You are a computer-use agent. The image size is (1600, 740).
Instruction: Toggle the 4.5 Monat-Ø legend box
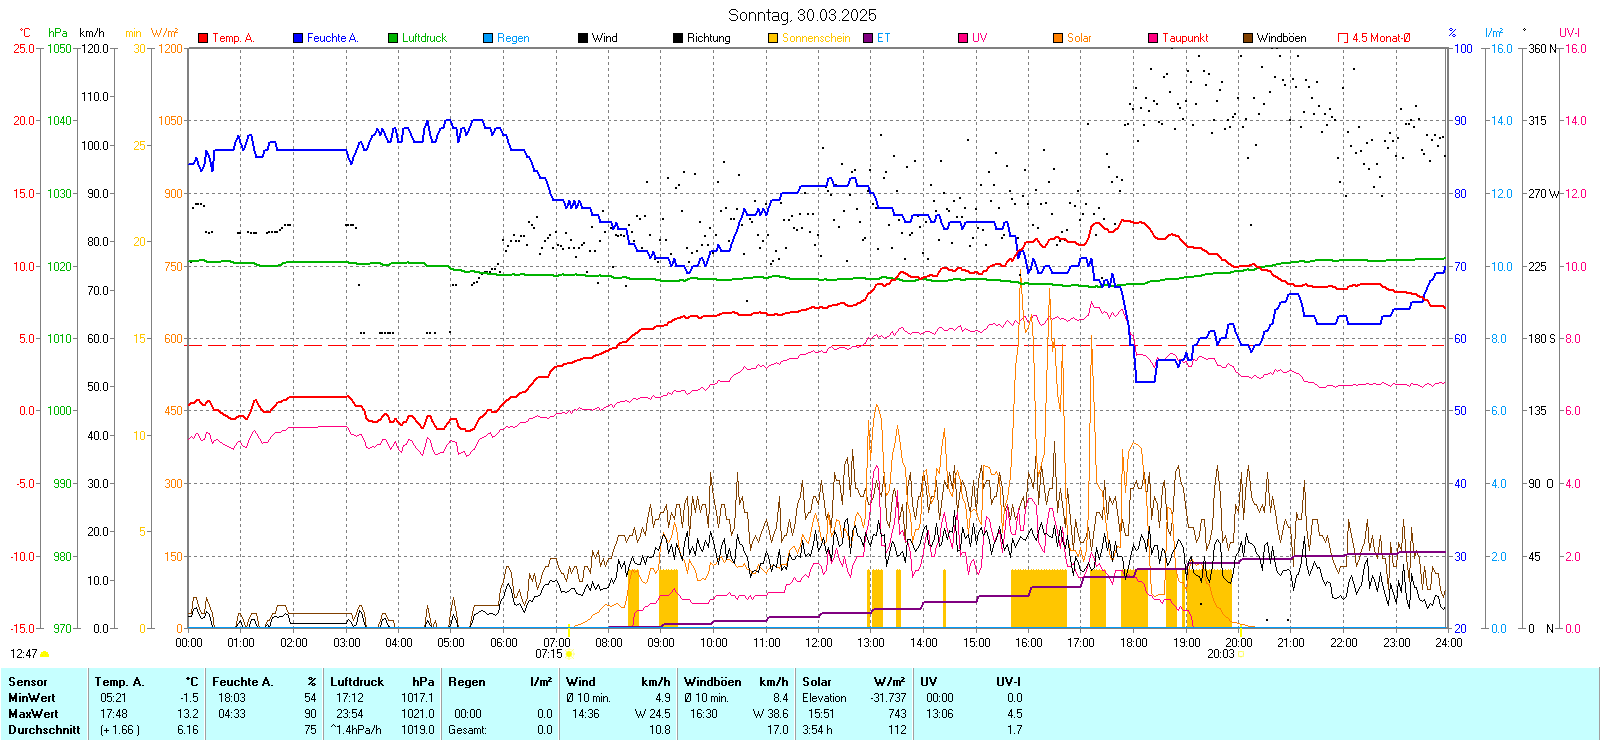click(x=1343, y=38)
